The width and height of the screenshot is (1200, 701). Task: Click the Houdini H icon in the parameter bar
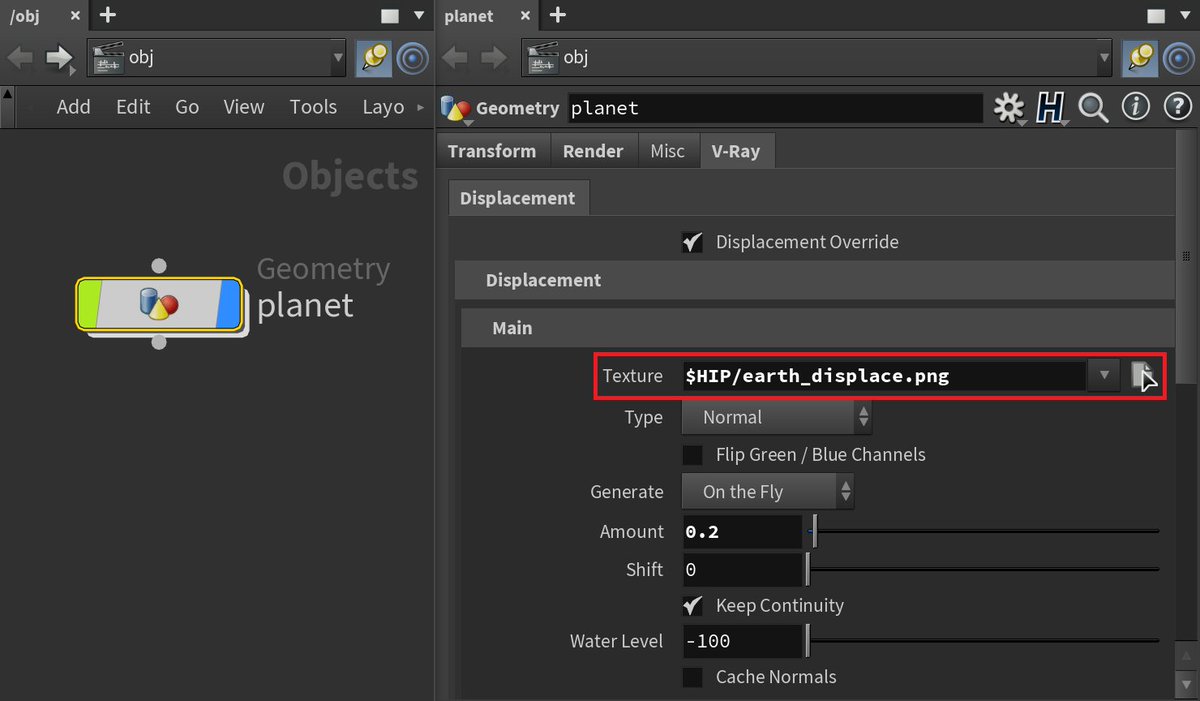(x=1051, y=108)
